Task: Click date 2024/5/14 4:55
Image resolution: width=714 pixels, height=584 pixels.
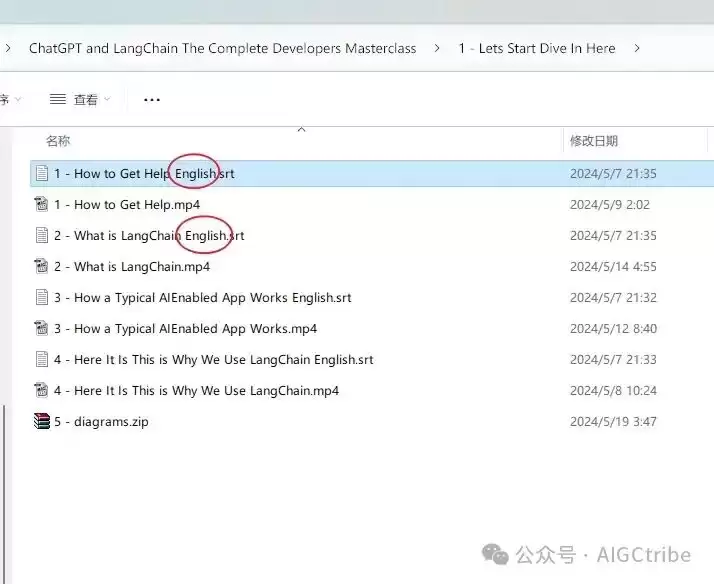Action: (x=613, y=266)
